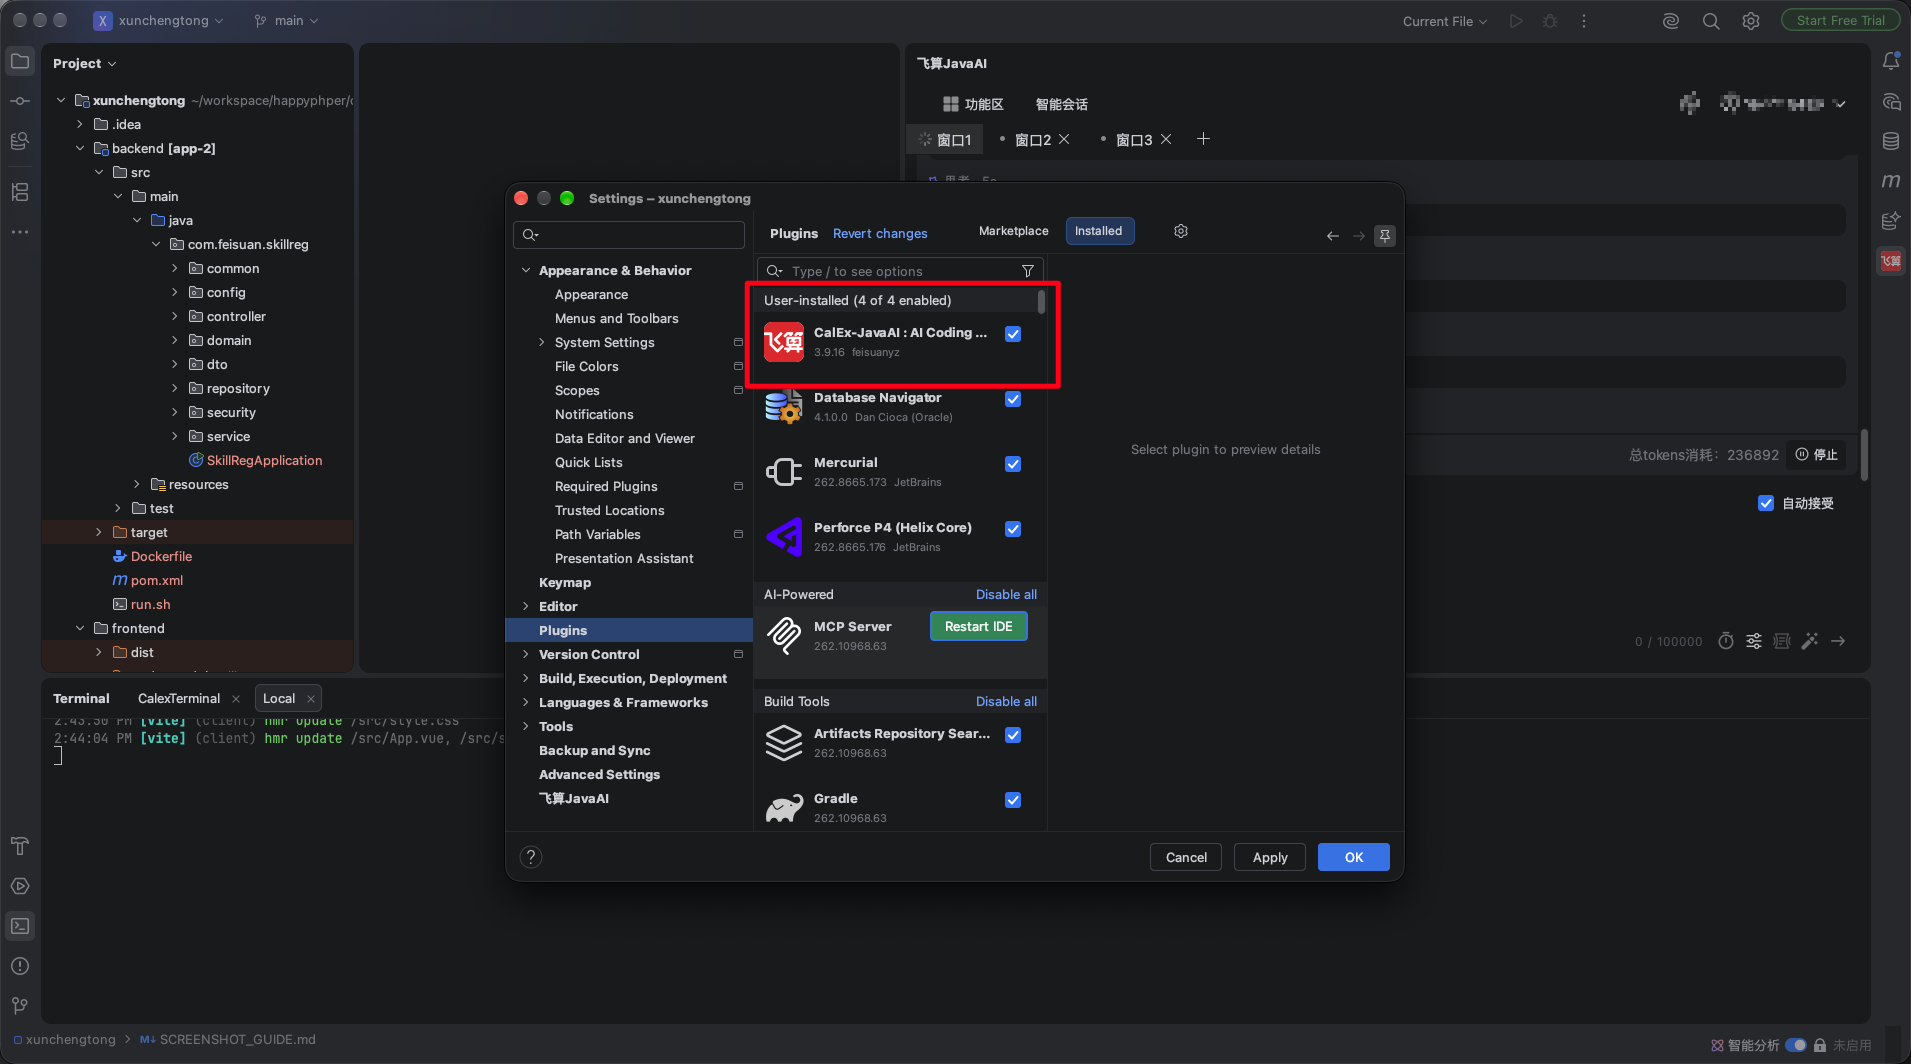This screenshot has height=1064, width=1911.
Task: Go back using Settings left arrow
Action: pyautogui.click(x=1333, y=236)
